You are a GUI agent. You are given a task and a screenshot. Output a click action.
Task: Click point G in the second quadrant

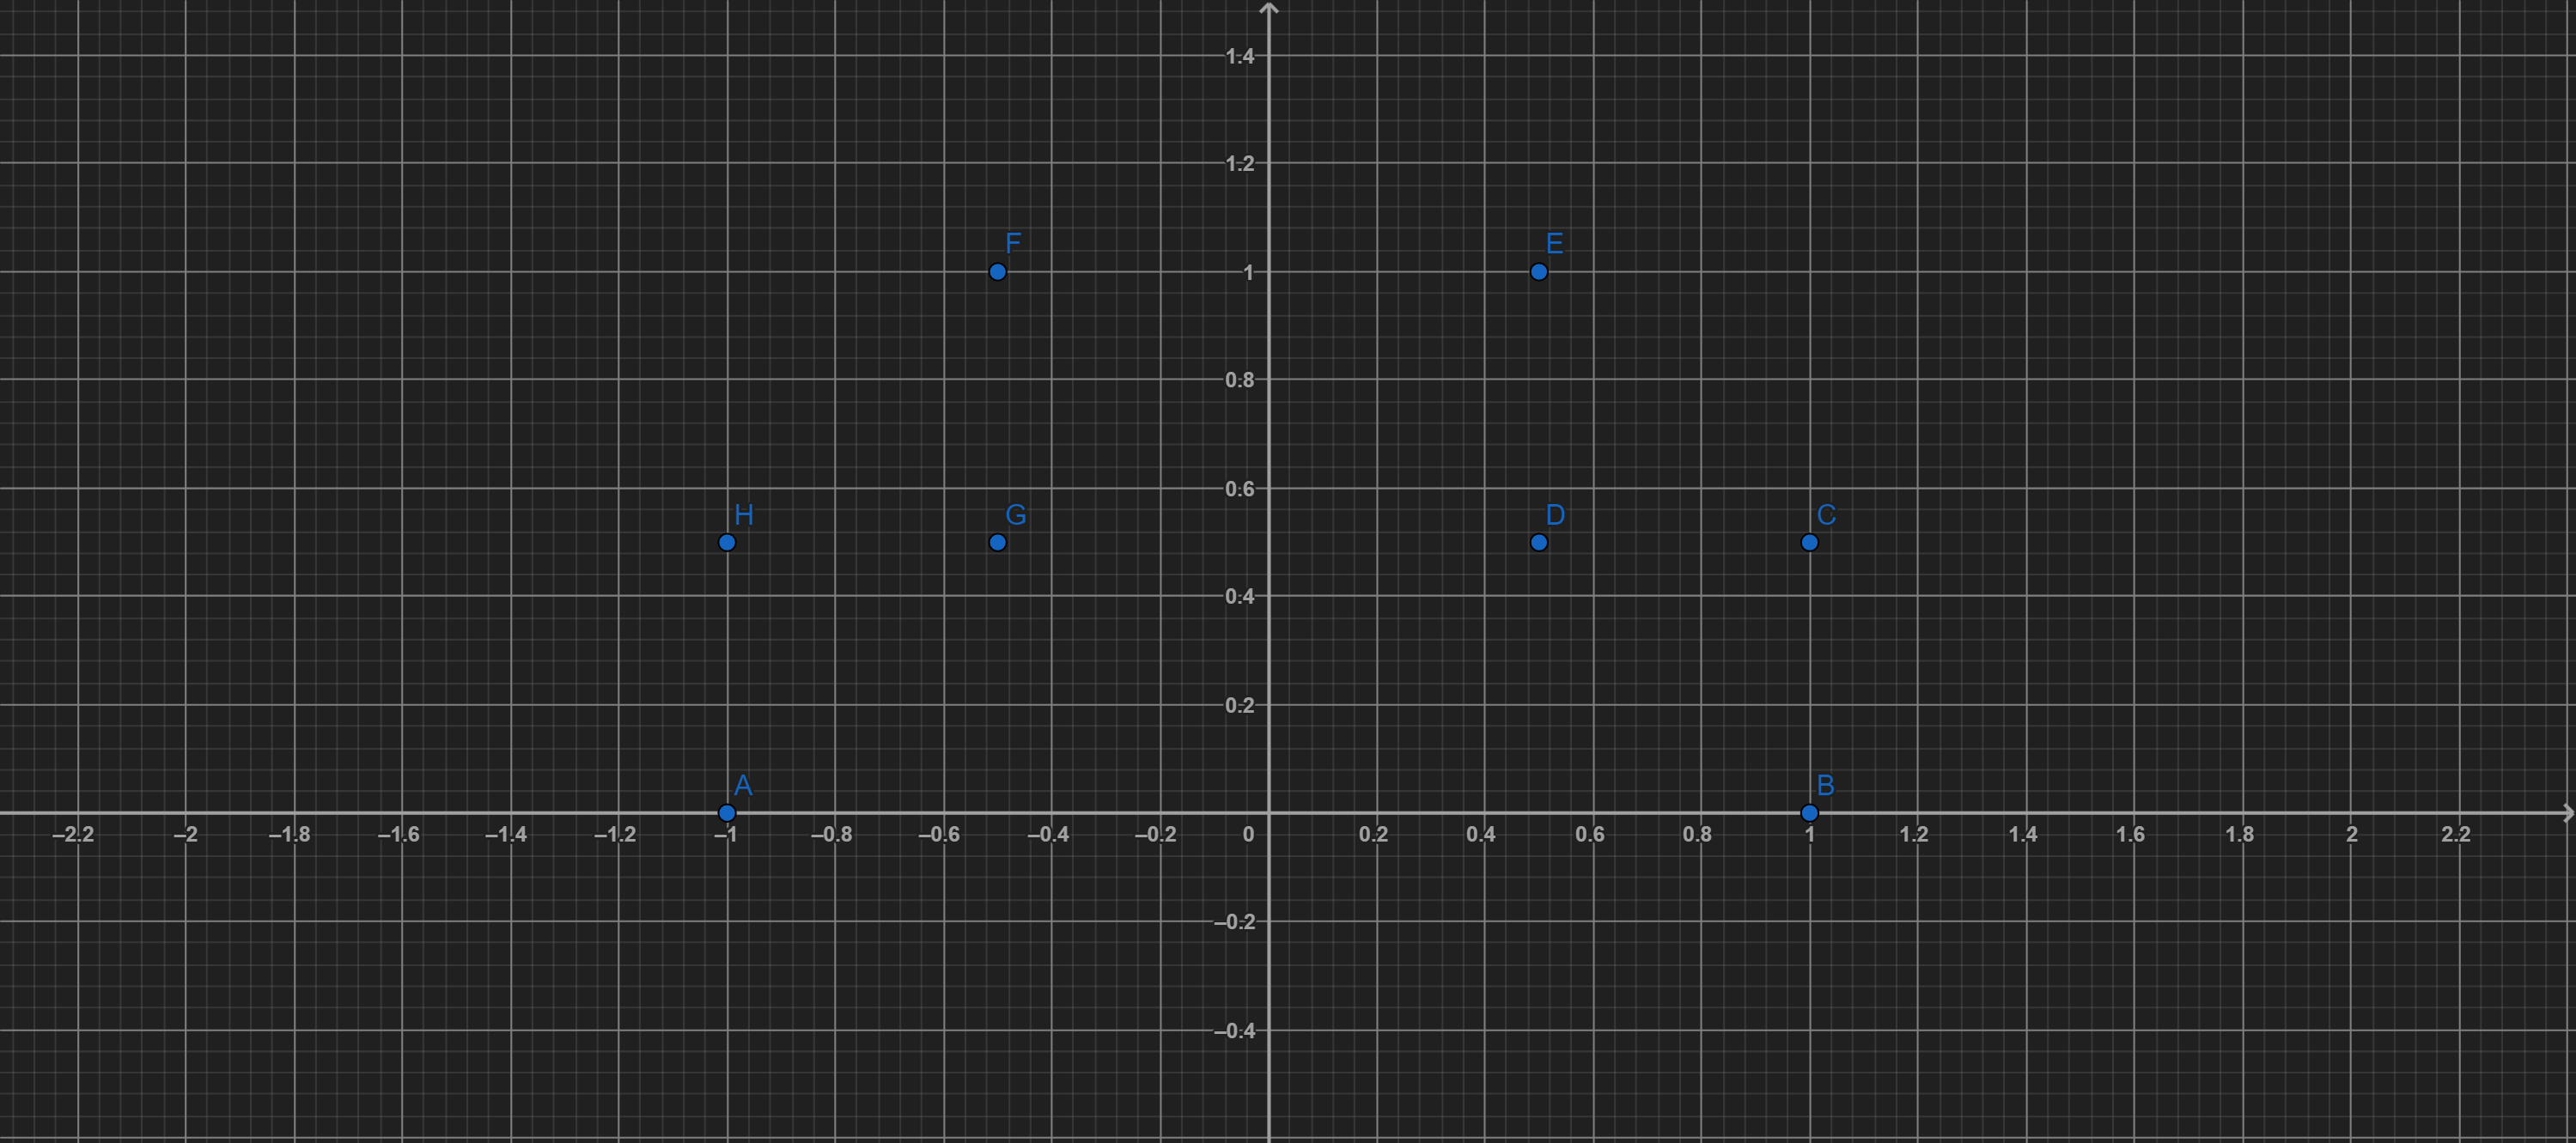(x=996, y=542)
